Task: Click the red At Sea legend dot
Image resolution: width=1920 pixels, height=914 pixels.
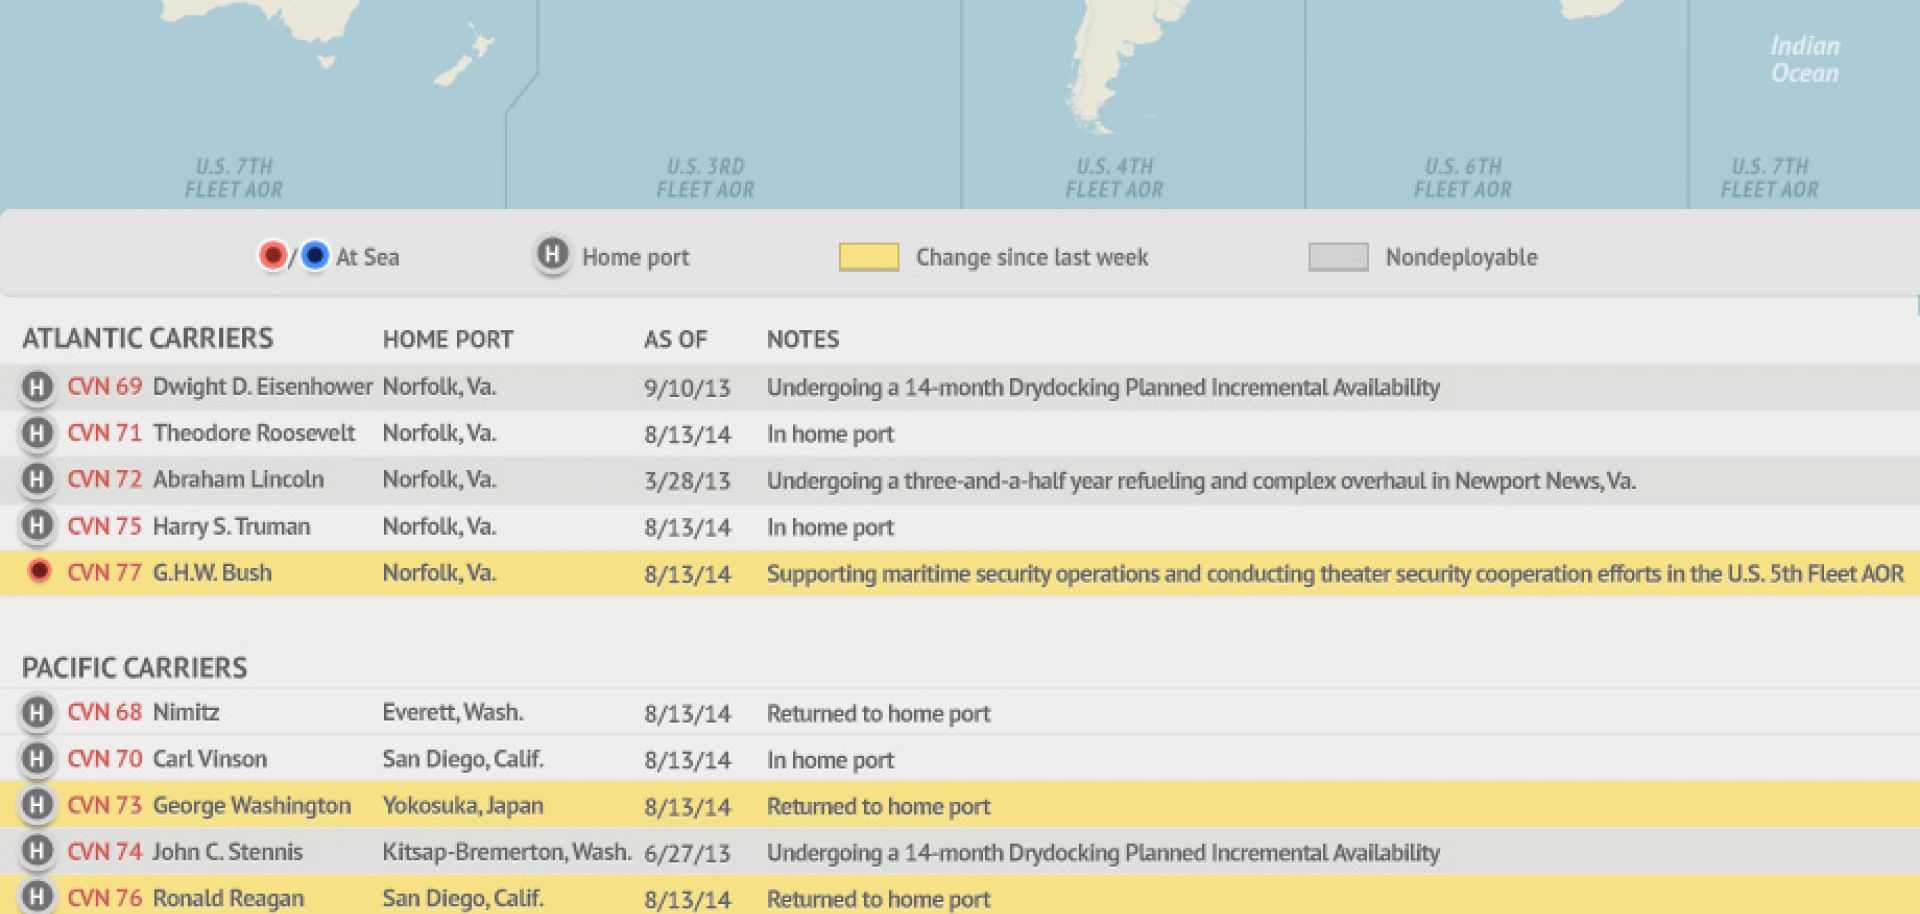Action: (272, 256)
